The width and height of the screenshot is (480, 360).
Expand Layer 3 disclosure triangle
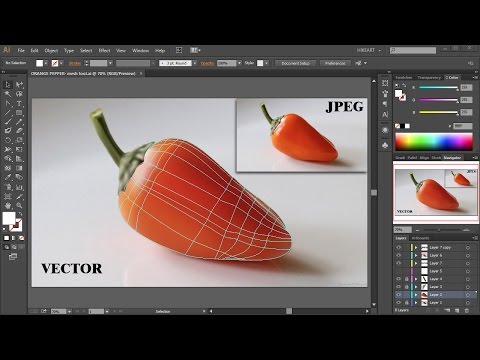tap(416, 287)
